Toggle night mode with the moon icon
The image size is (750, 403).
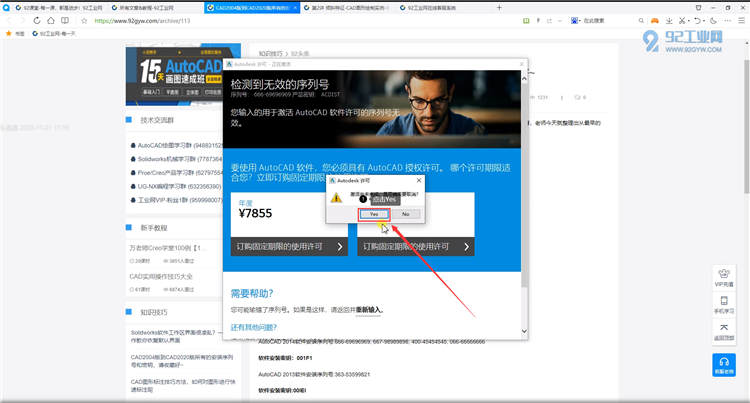713,21
